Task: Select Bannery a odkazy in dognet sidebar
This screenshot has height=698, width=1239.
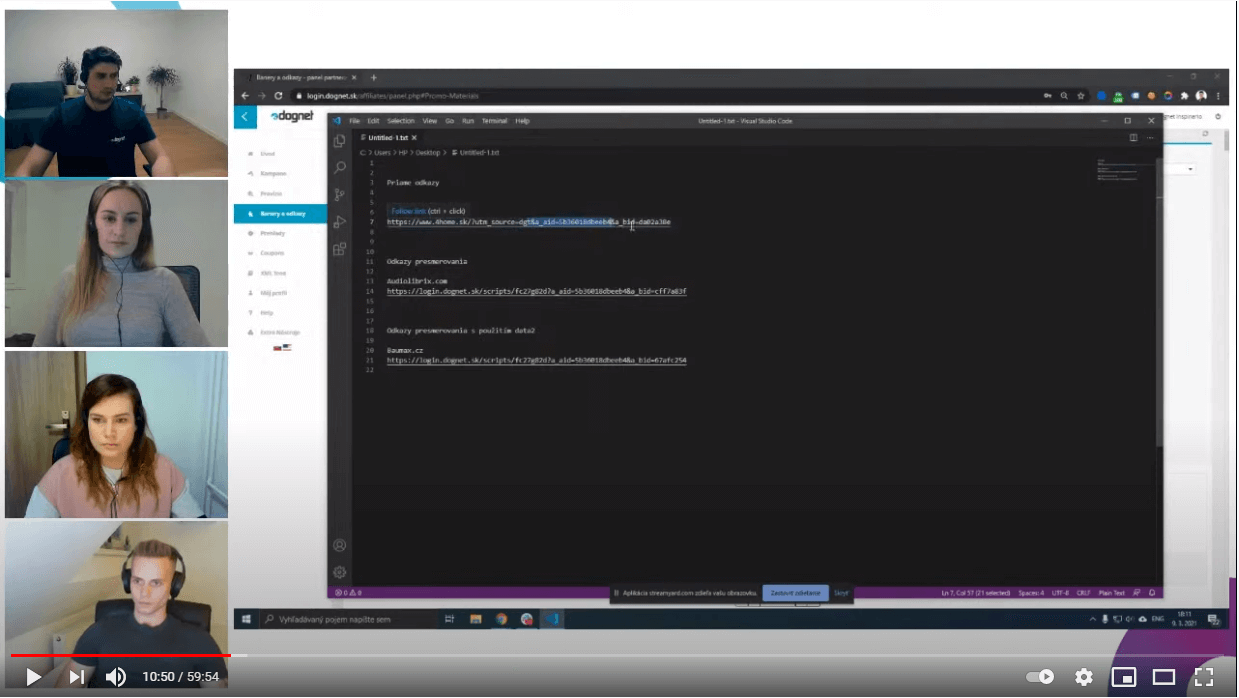Action: (x=281, y=214)
